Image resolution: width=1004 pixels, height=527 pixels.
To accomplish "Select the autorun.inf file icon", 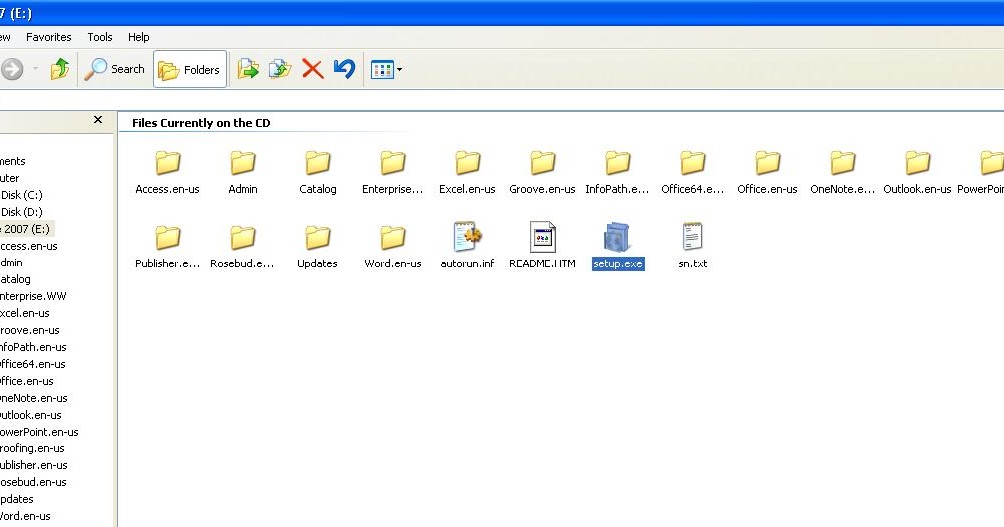I will click(x=467, y=237).
